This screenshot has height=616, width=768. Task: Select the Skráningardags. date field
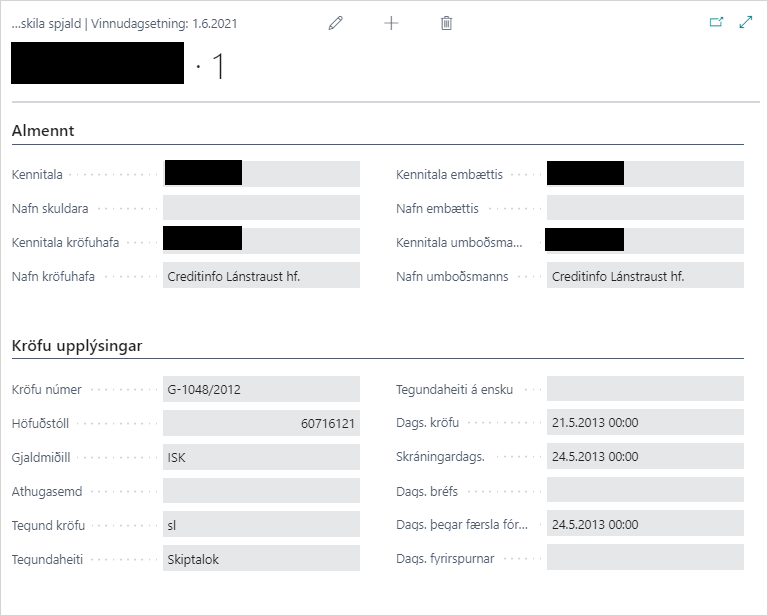point(645,457)
